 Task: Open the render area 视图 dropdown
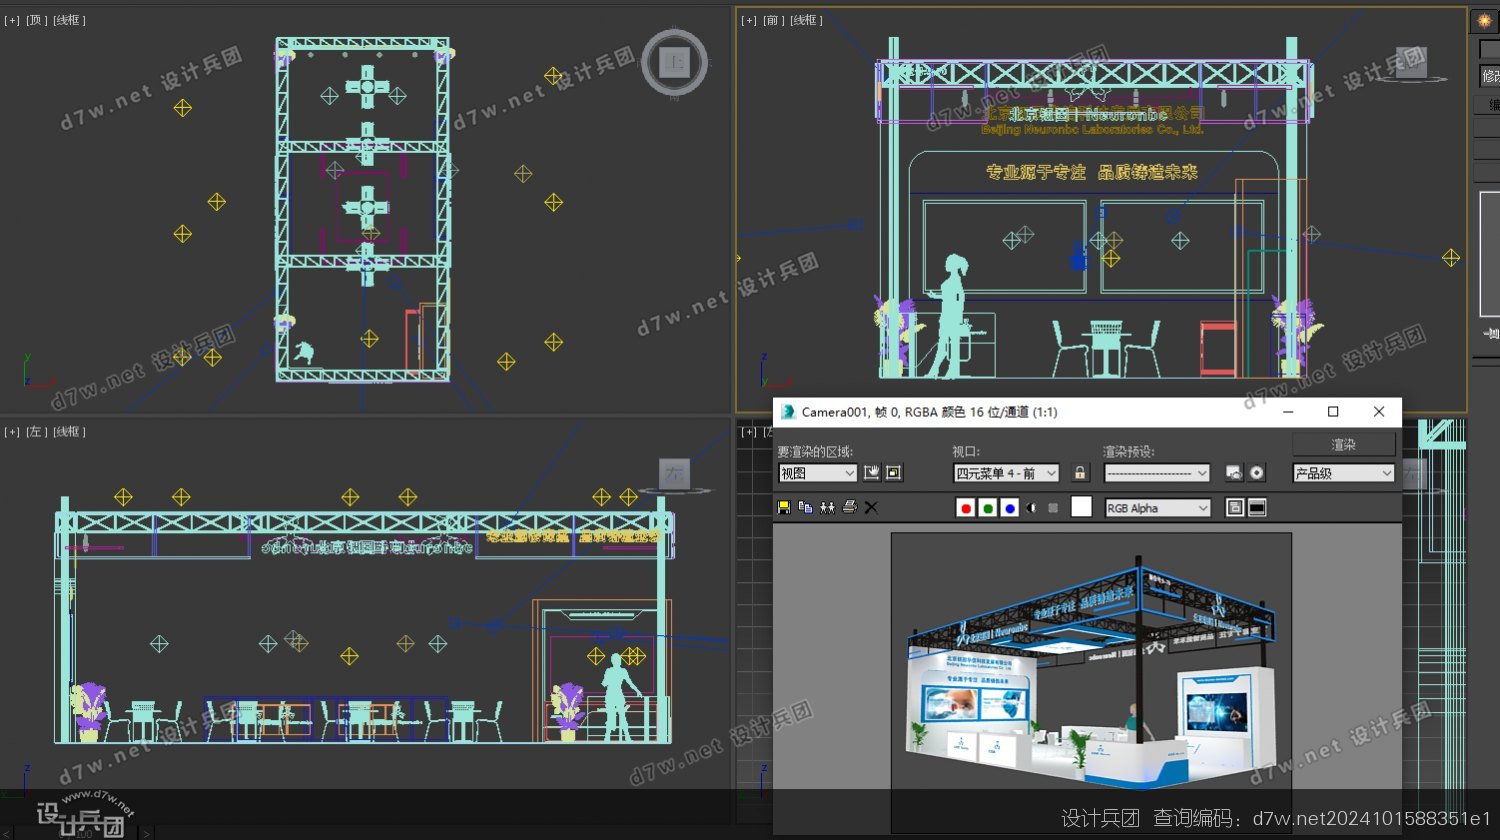(x=818, y=473)
